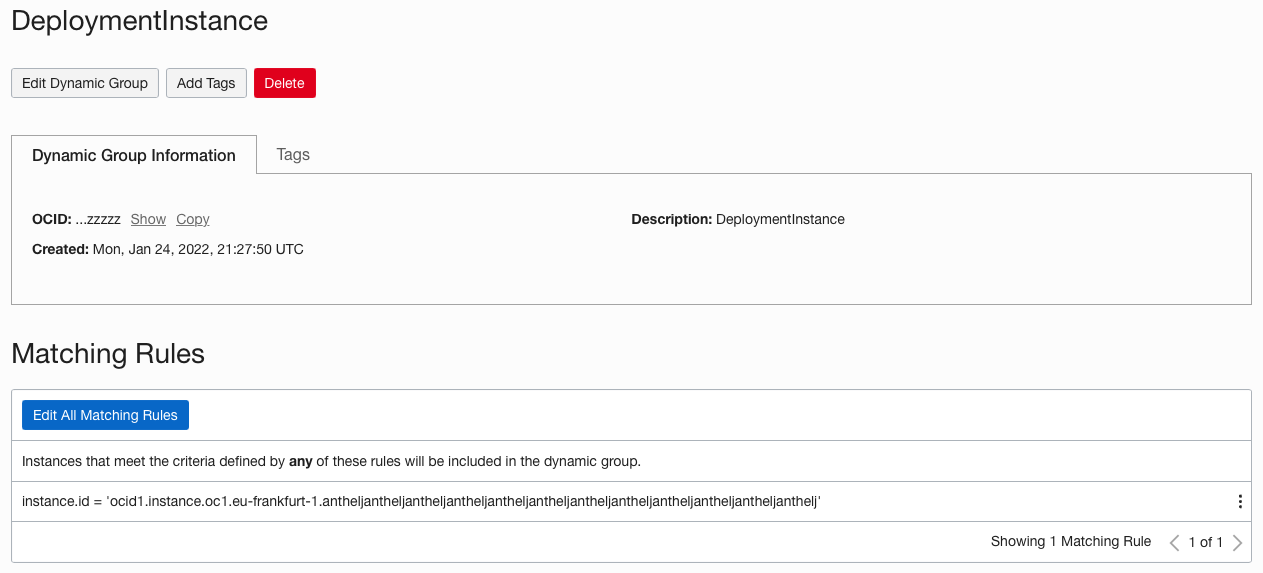This screenshot has width=1263, height=573.
Task: Open the matching rule actions kebab menu
Action: [1240, 502]
